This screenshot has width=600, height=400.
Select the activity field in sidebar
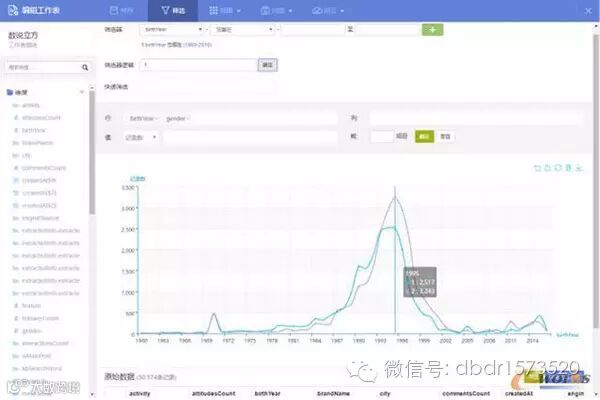[31, 105]
